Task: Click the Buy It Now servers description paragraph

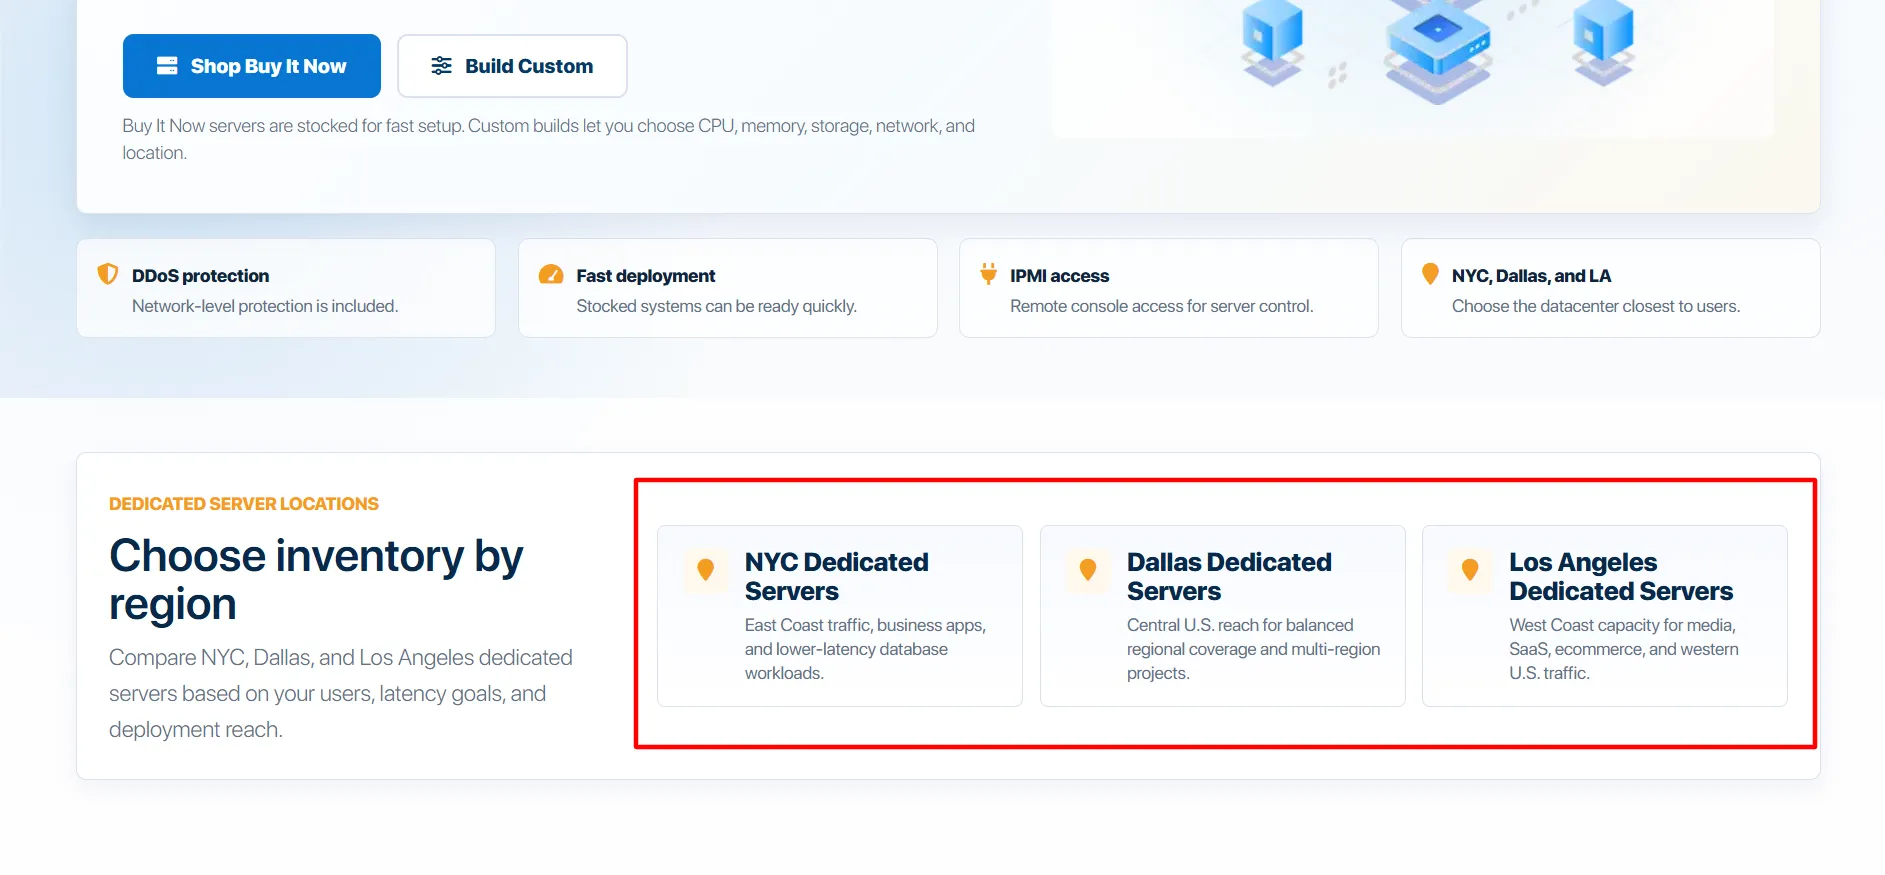Action: click(x=548, y=139)
